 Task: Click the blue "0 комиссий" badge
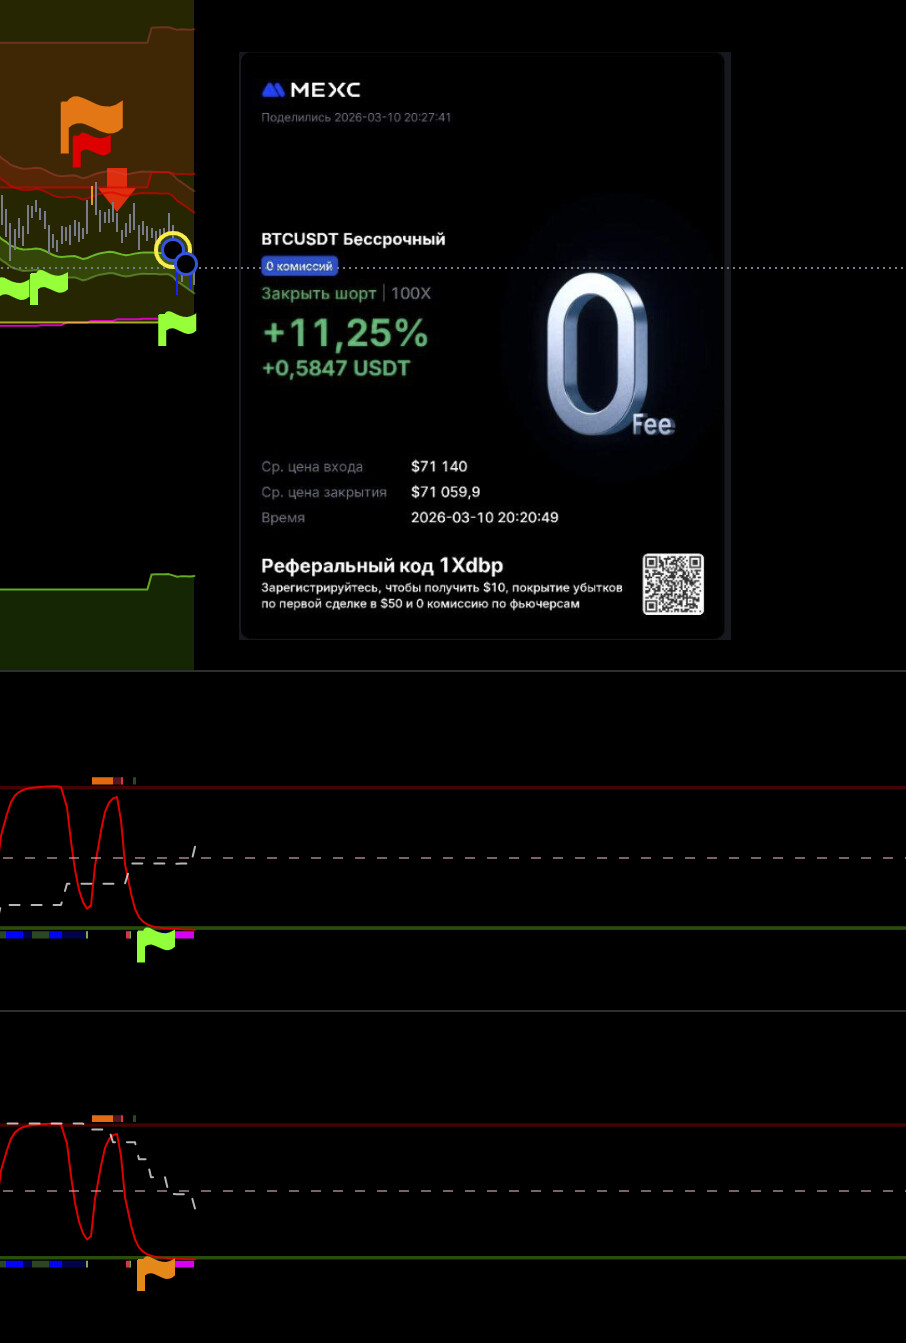tap(299, 266)
